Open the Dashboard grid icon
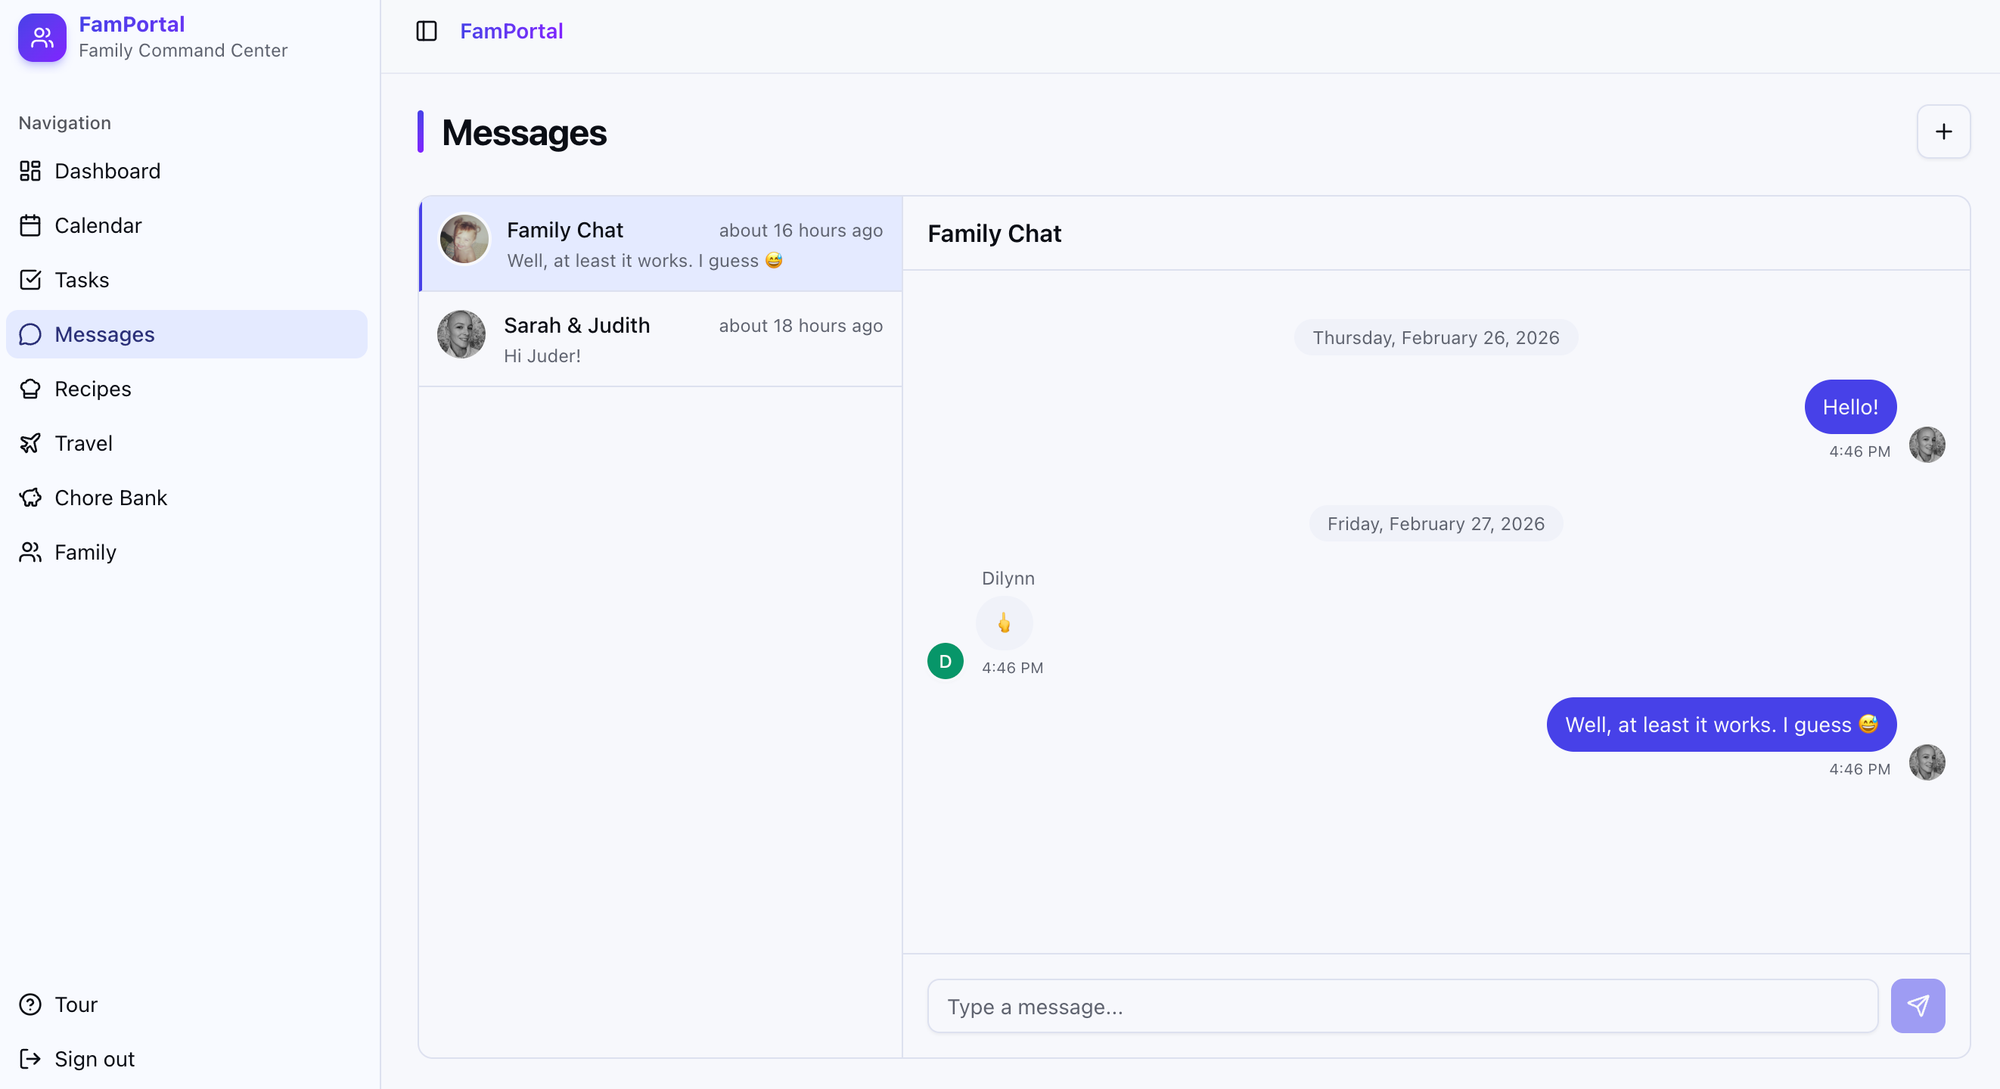 (x=31, y=171)
